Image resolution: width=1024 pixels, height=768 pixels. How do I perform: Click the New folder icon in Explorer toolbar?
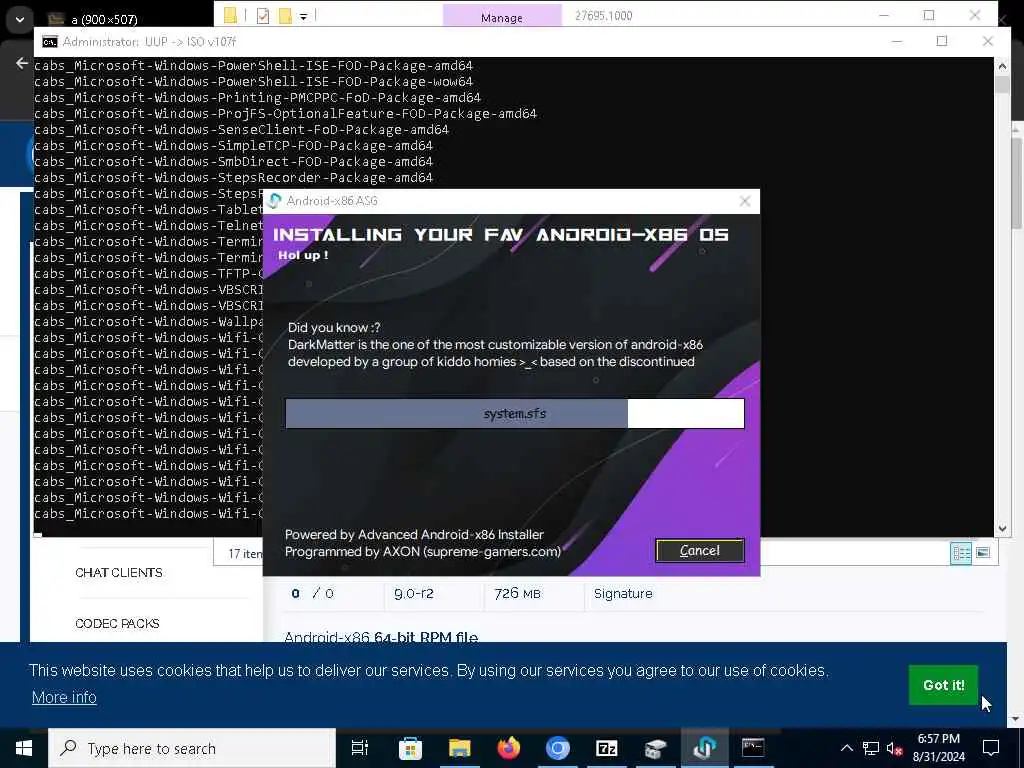coord(285,16)
